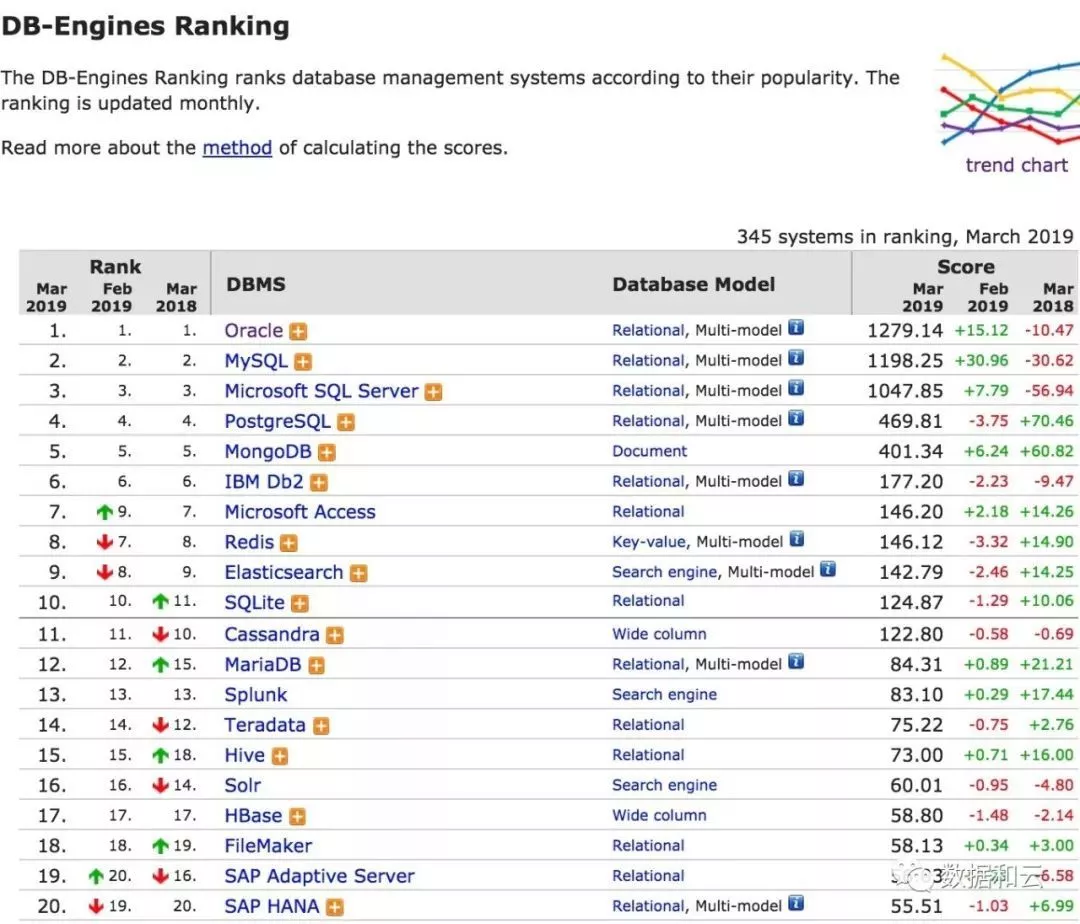Click the plus icon beside Elasticsearch
The image size is (1080, 924).
point(358,574)
